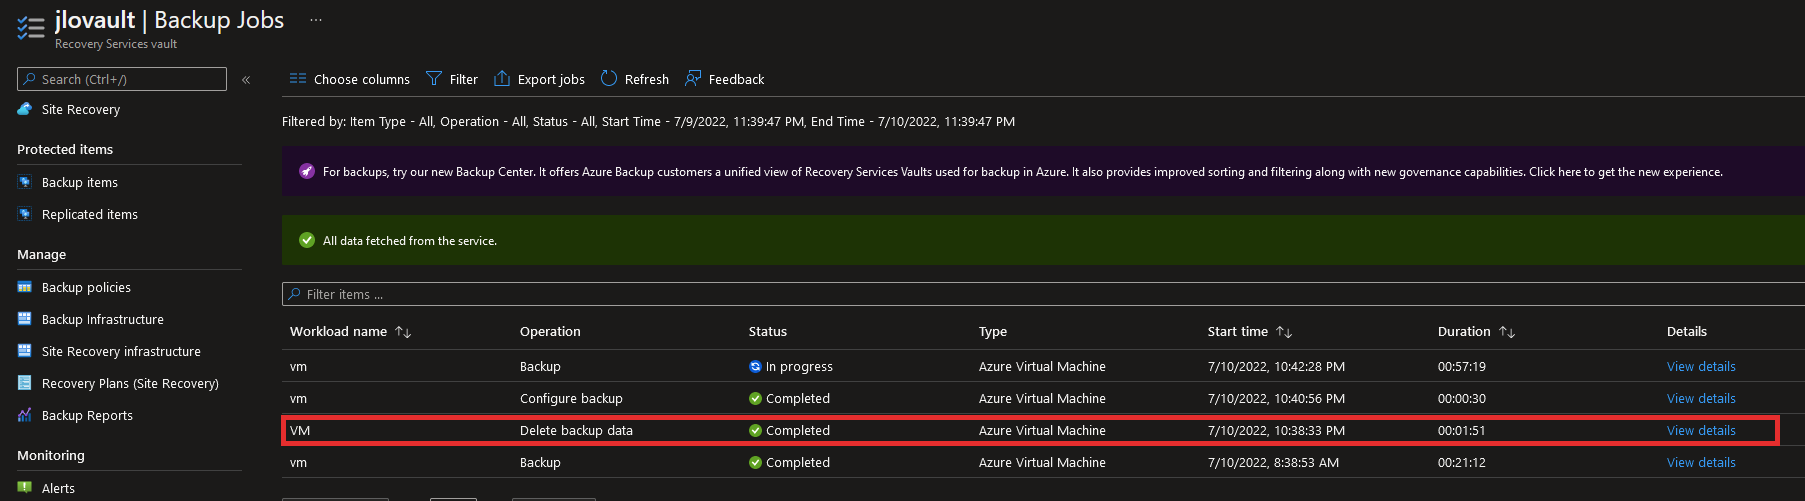Click the Feedback icon
1805x501 pixels.
pos(693,78)
